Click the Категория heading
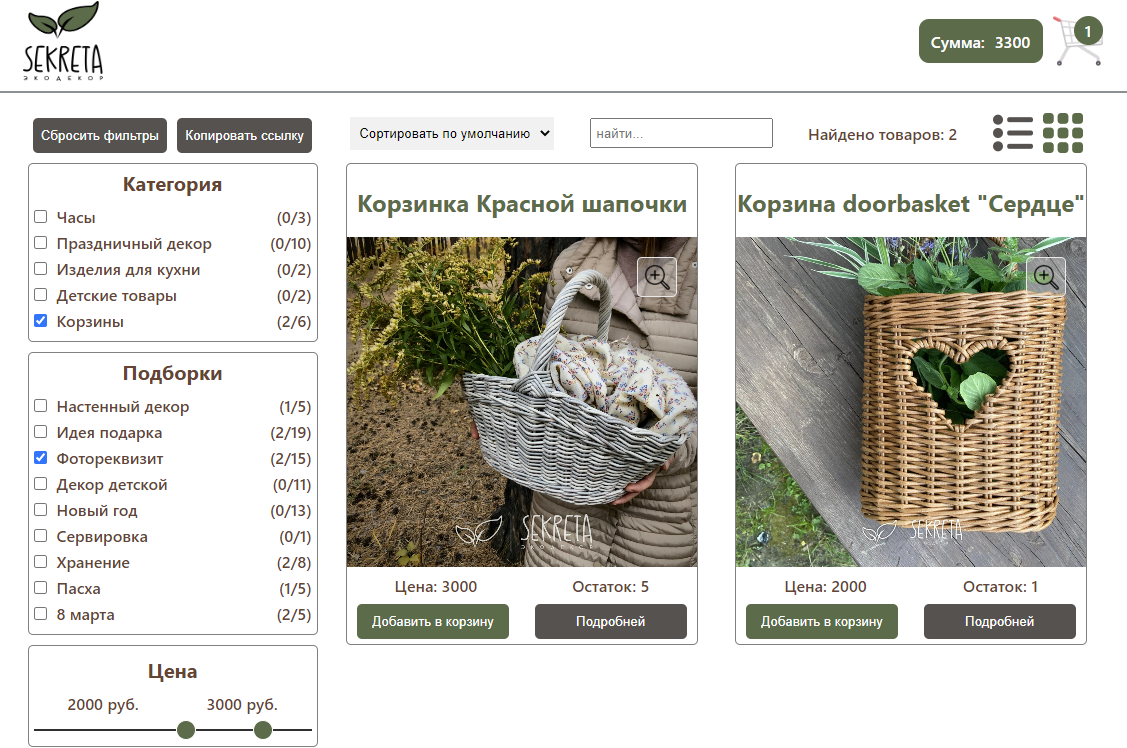The height and width of the screenshot is (748, 1127). click(172, 185)
